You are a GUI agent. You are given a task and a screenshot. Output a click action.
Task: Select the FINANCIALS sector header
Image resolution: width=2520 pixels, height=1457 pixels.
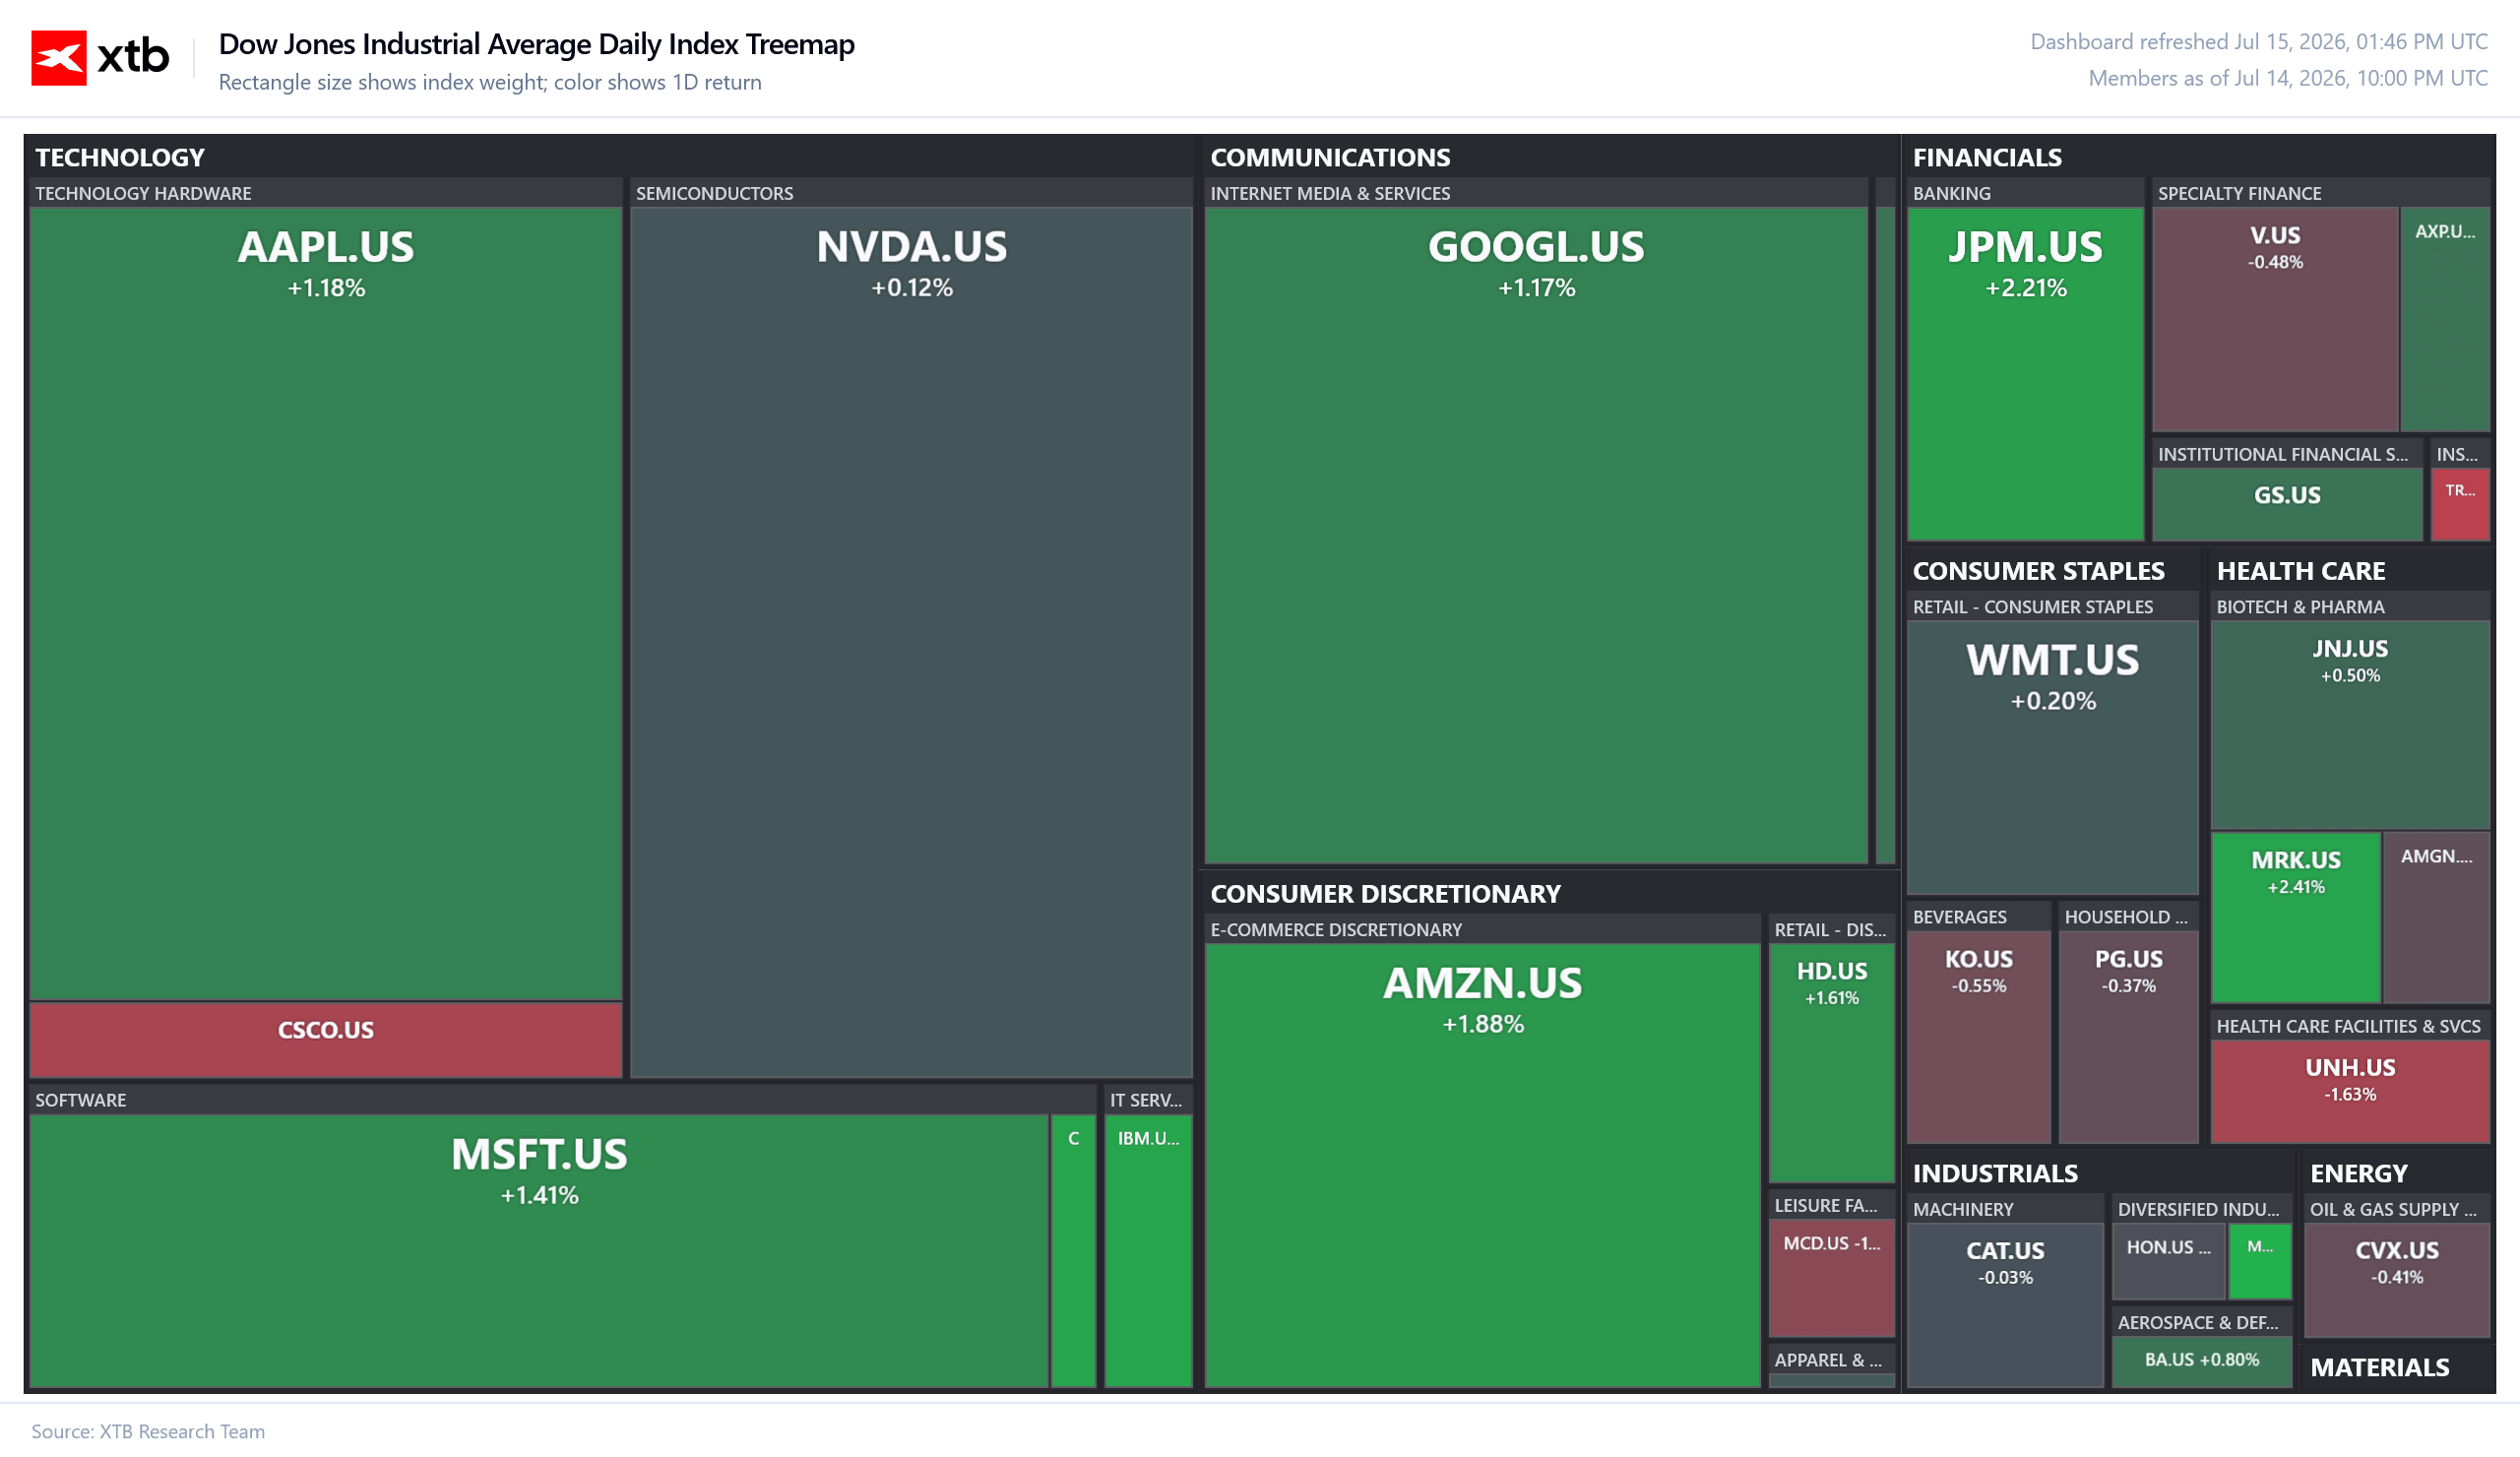[1987, 157]
